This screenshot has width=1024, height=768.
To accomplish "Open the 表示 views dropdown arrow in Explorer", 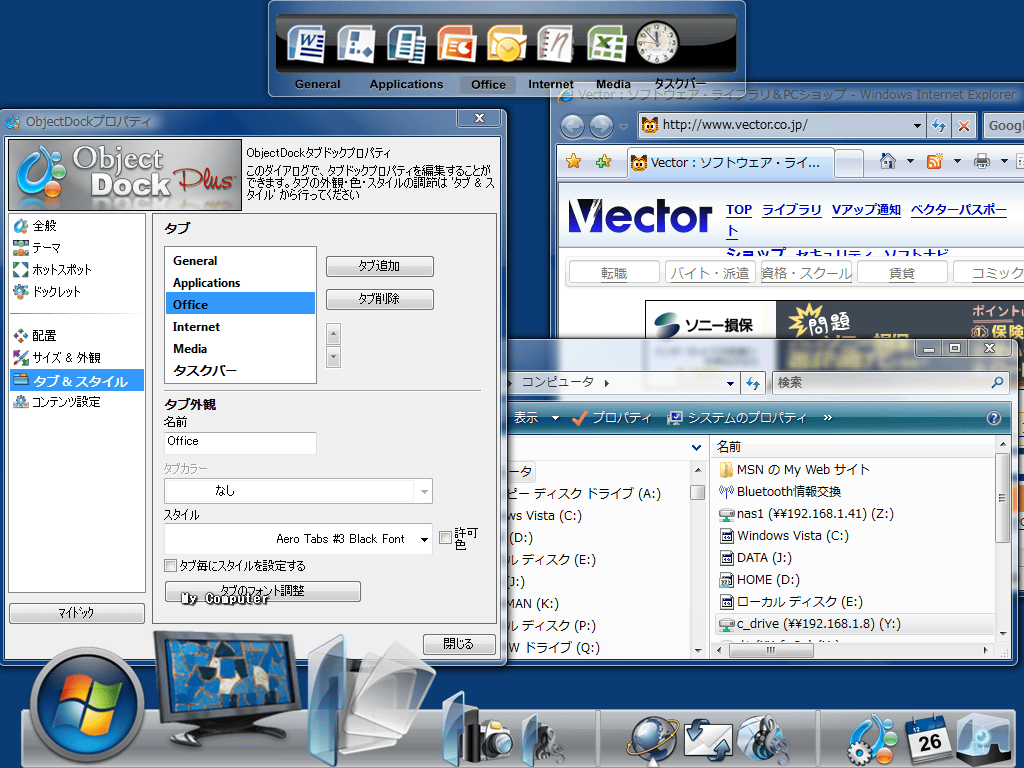I will 555,418.
